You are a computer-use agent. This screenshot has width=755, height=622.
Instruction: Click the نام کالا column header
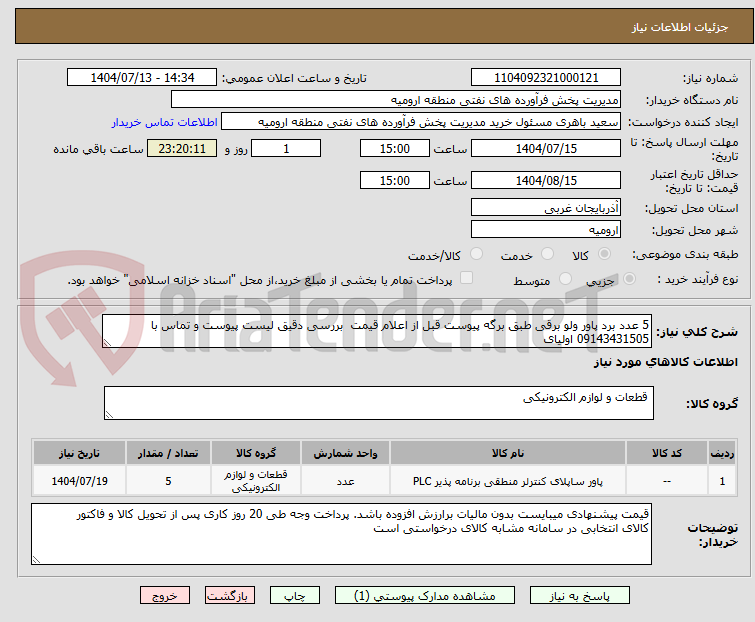coord(508,453)
